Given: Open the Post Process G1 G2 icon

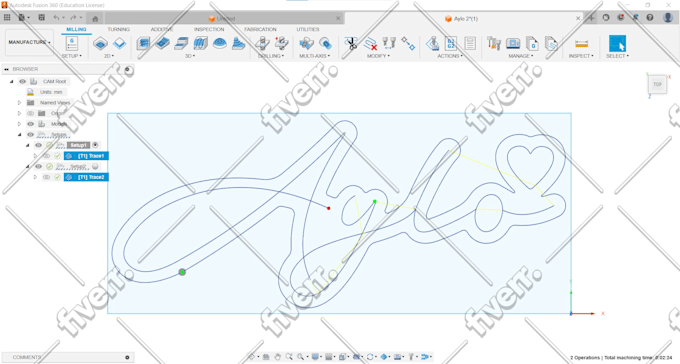Looking at the screenshot, I should [x=451, y=43].
